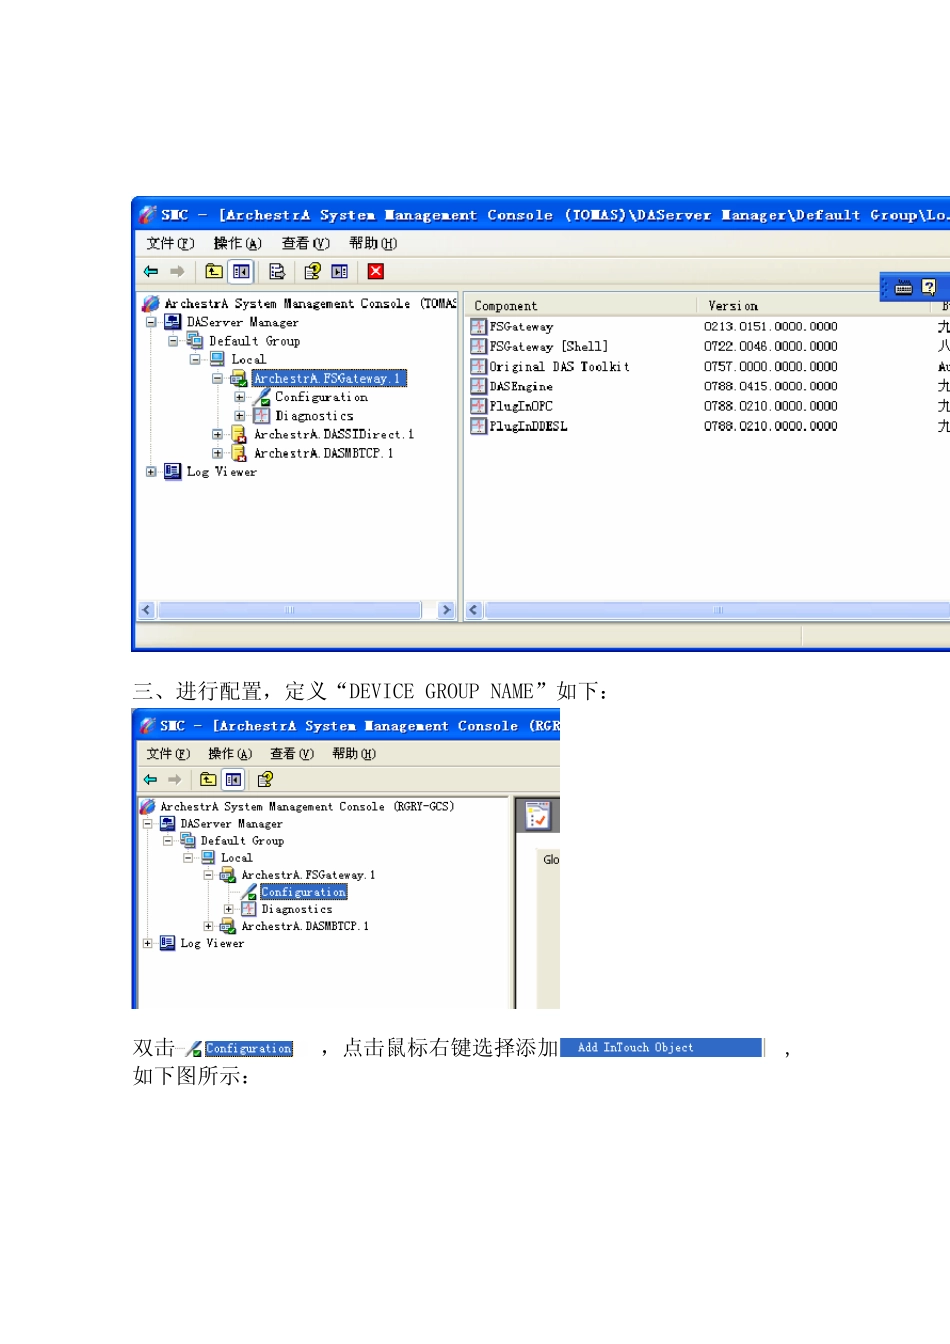Click Up One Level icon in TOMAS console
Image resolution: width=950 pixels, height=1344 pixels.
point(214,271)
